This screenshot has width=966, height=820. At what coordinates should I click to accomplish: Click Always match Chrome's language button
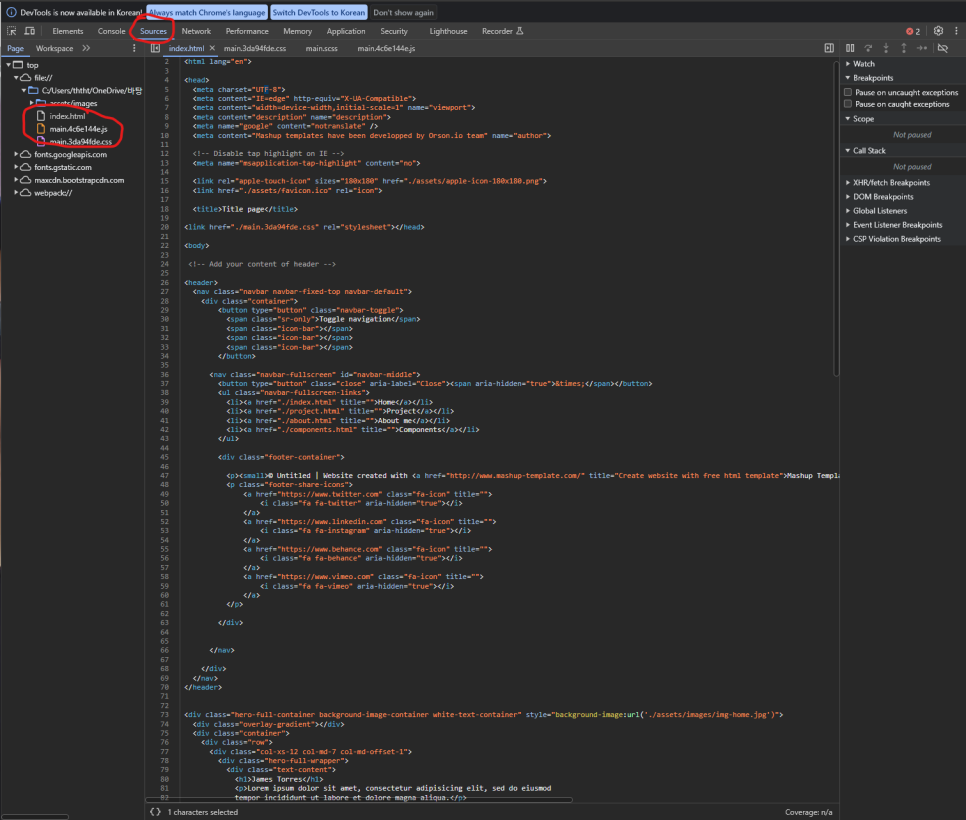207,12
